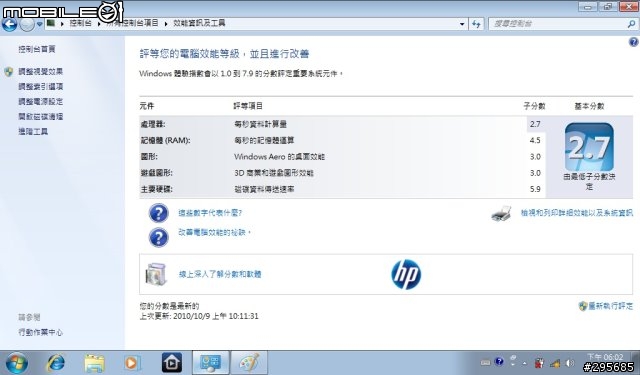Click the 3.0 subscore in the 遊戲圖形 row
Viewport: 640px width, 375px height.
click(535, 173)
